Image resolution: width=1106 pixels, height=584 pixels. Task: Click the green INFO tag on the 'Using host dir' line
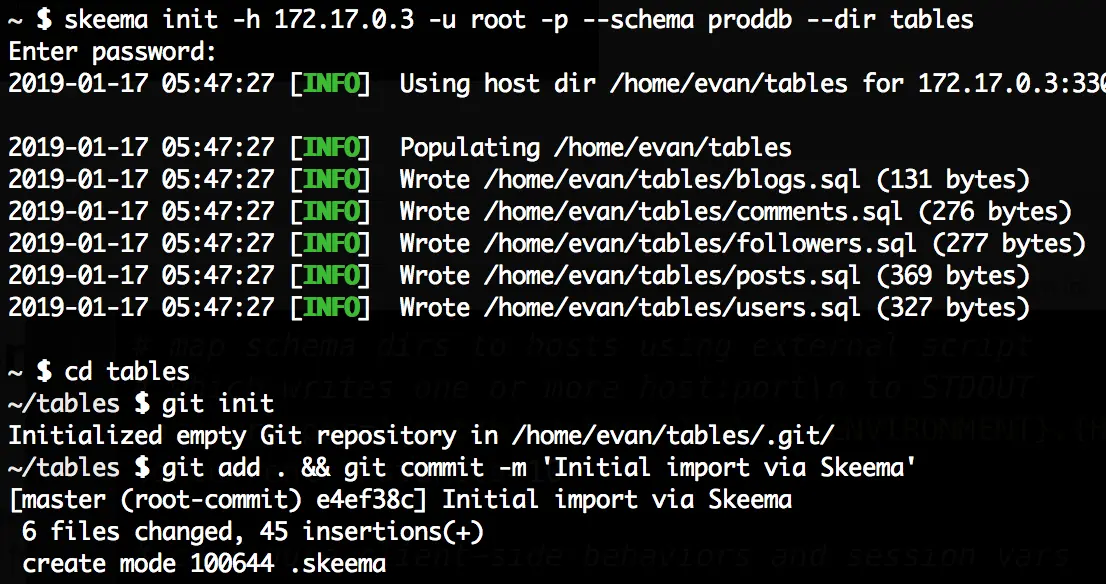coord(329,84)
